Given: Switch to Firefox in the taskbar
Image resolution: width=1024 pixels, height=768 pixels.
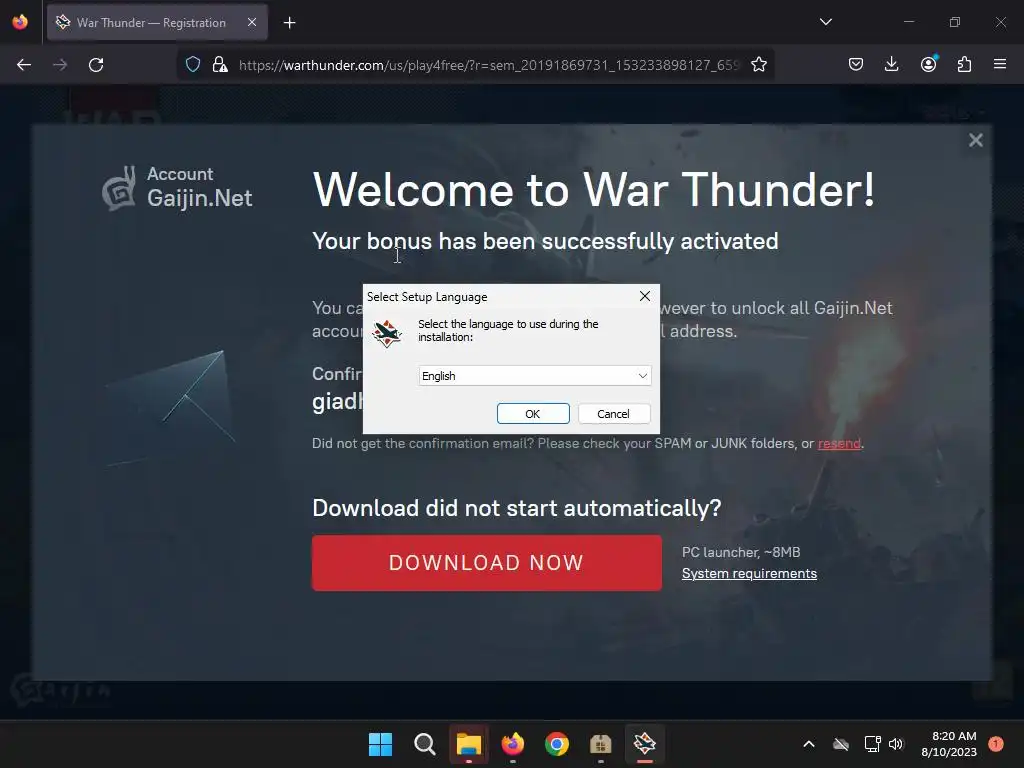Looking at the screenshot, I should click(x=513, y=744).
